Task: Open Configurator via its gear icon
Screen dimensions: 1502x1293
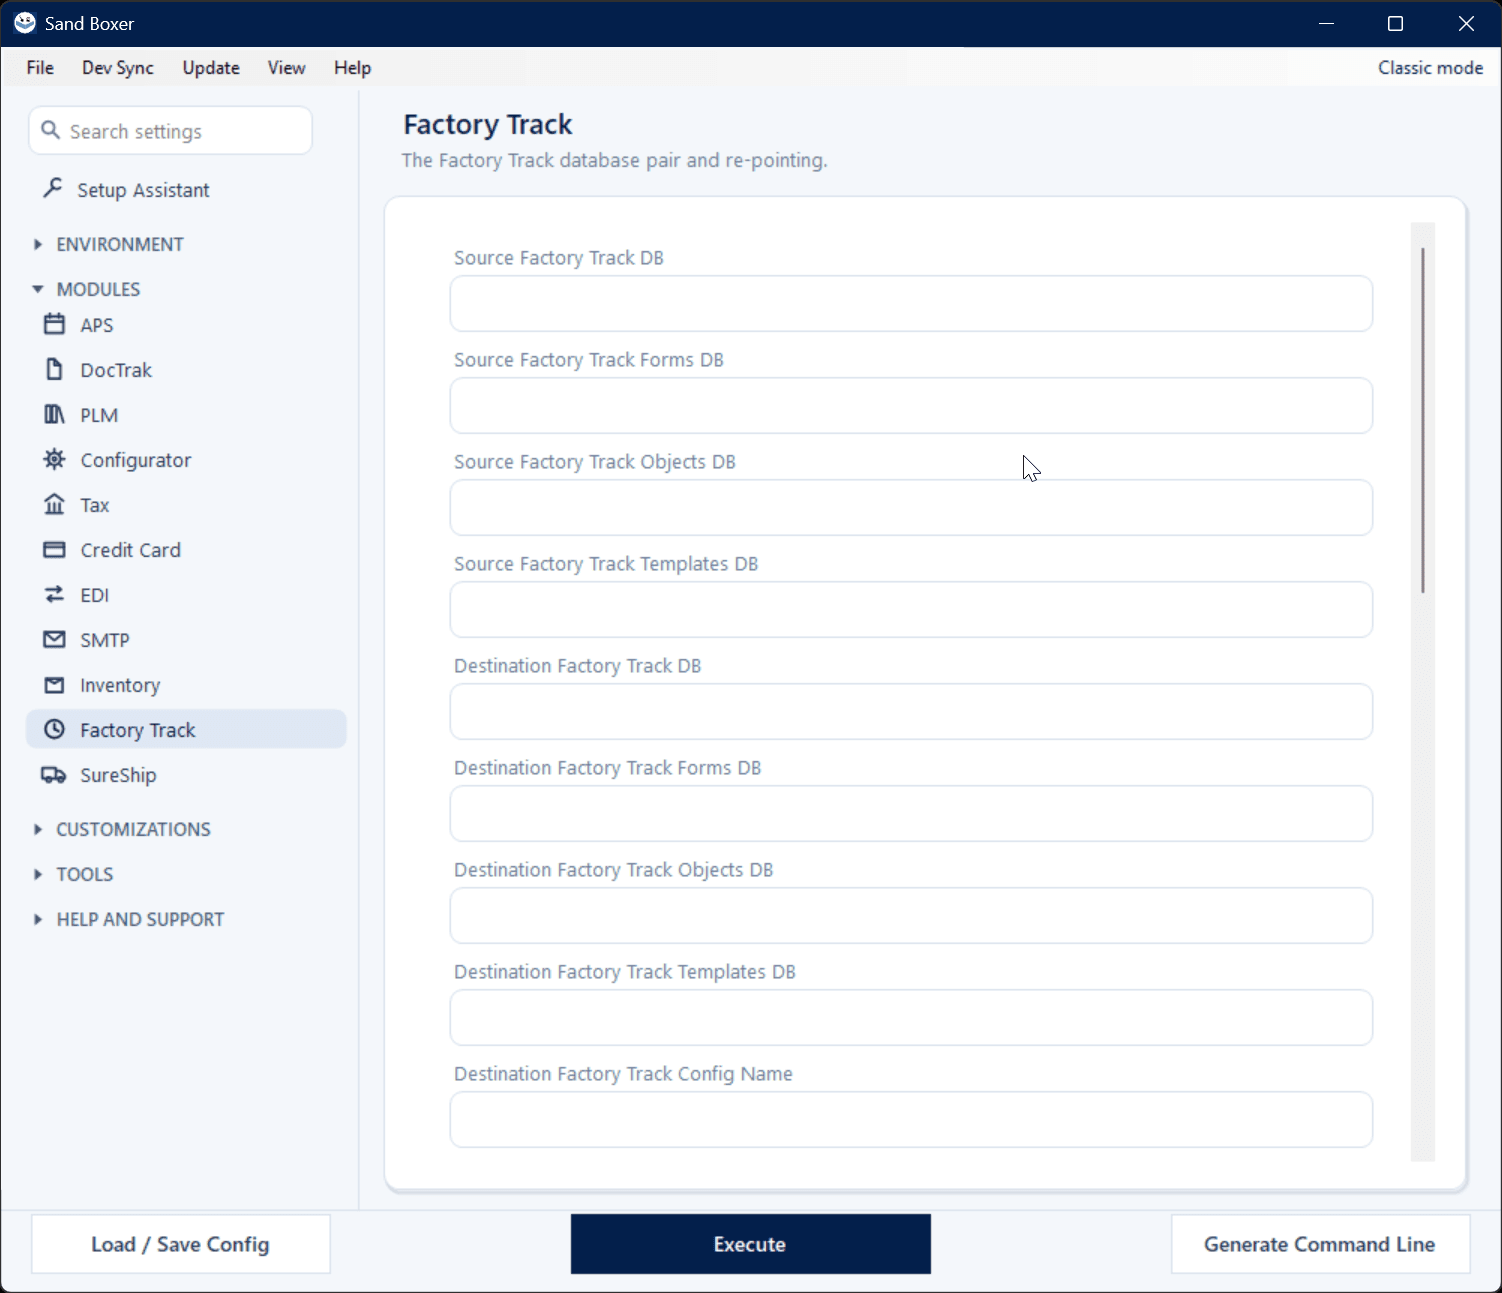Action: coord(54,459)
